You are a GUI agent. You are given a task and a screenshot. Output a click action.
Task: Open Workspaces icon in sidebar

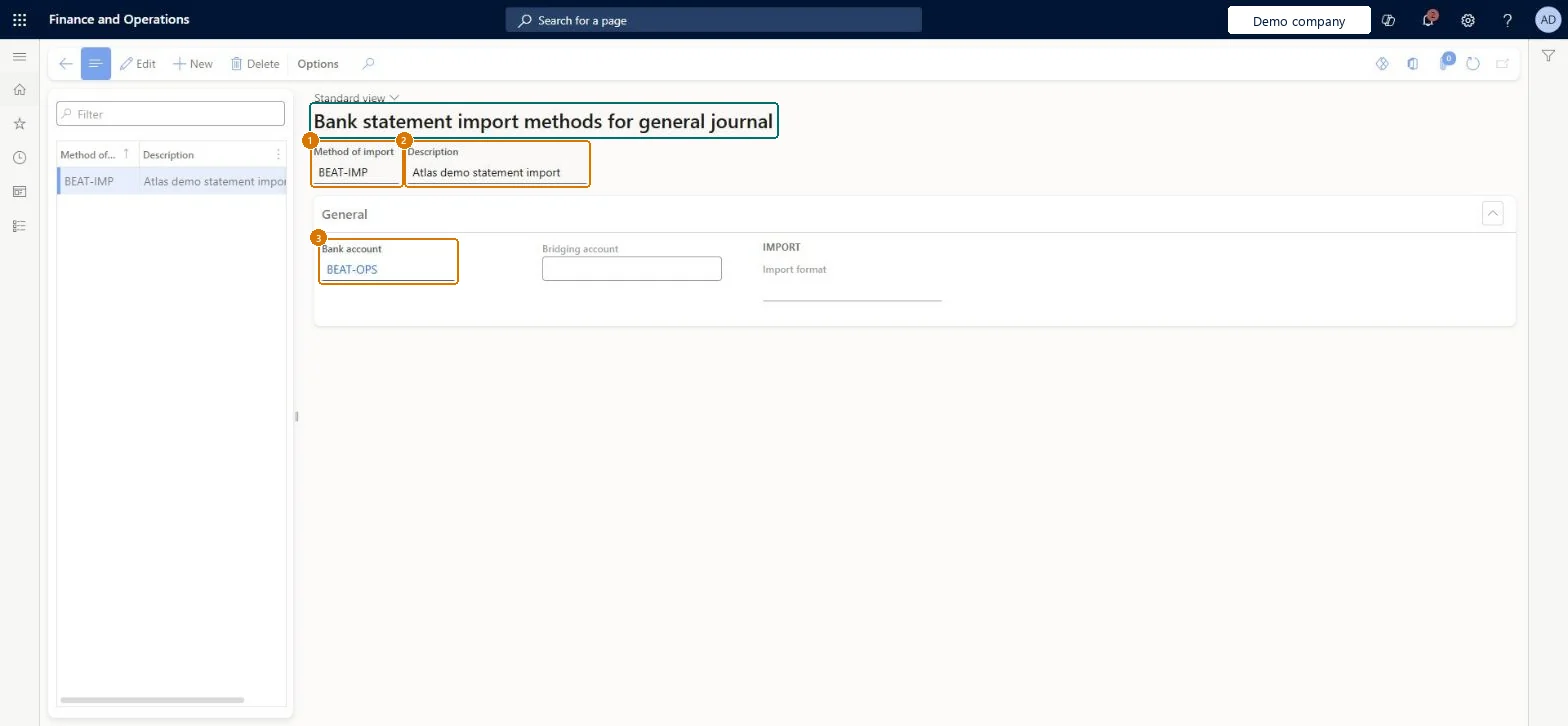point(19,192)
